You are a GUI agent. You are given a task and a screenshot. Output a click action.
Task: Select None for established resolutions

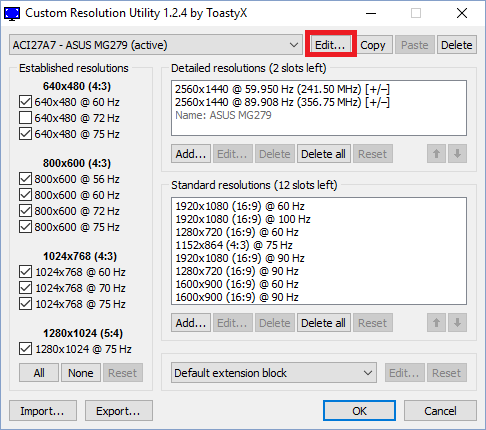click(81, 373)
